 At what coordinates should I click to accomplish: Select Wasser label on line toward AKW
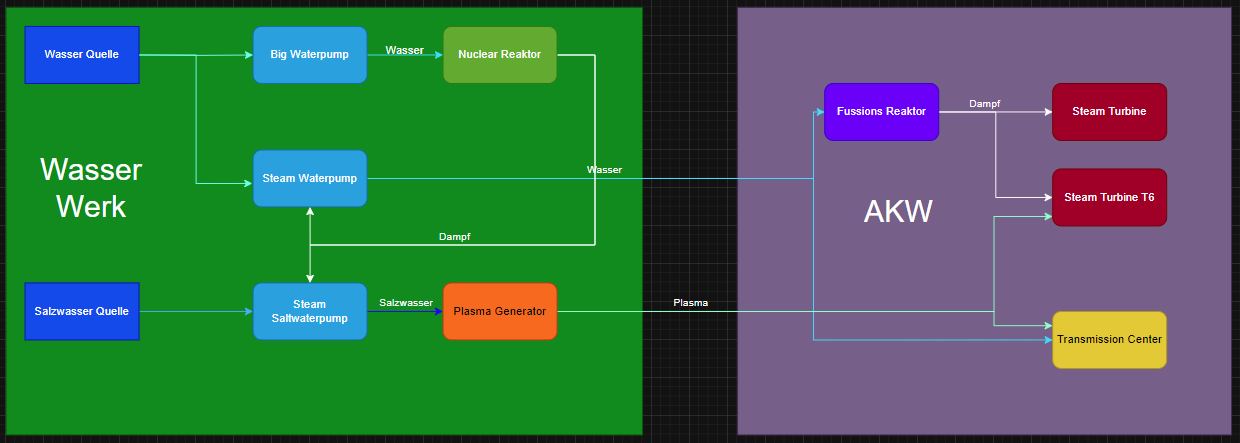coord(604,170)
